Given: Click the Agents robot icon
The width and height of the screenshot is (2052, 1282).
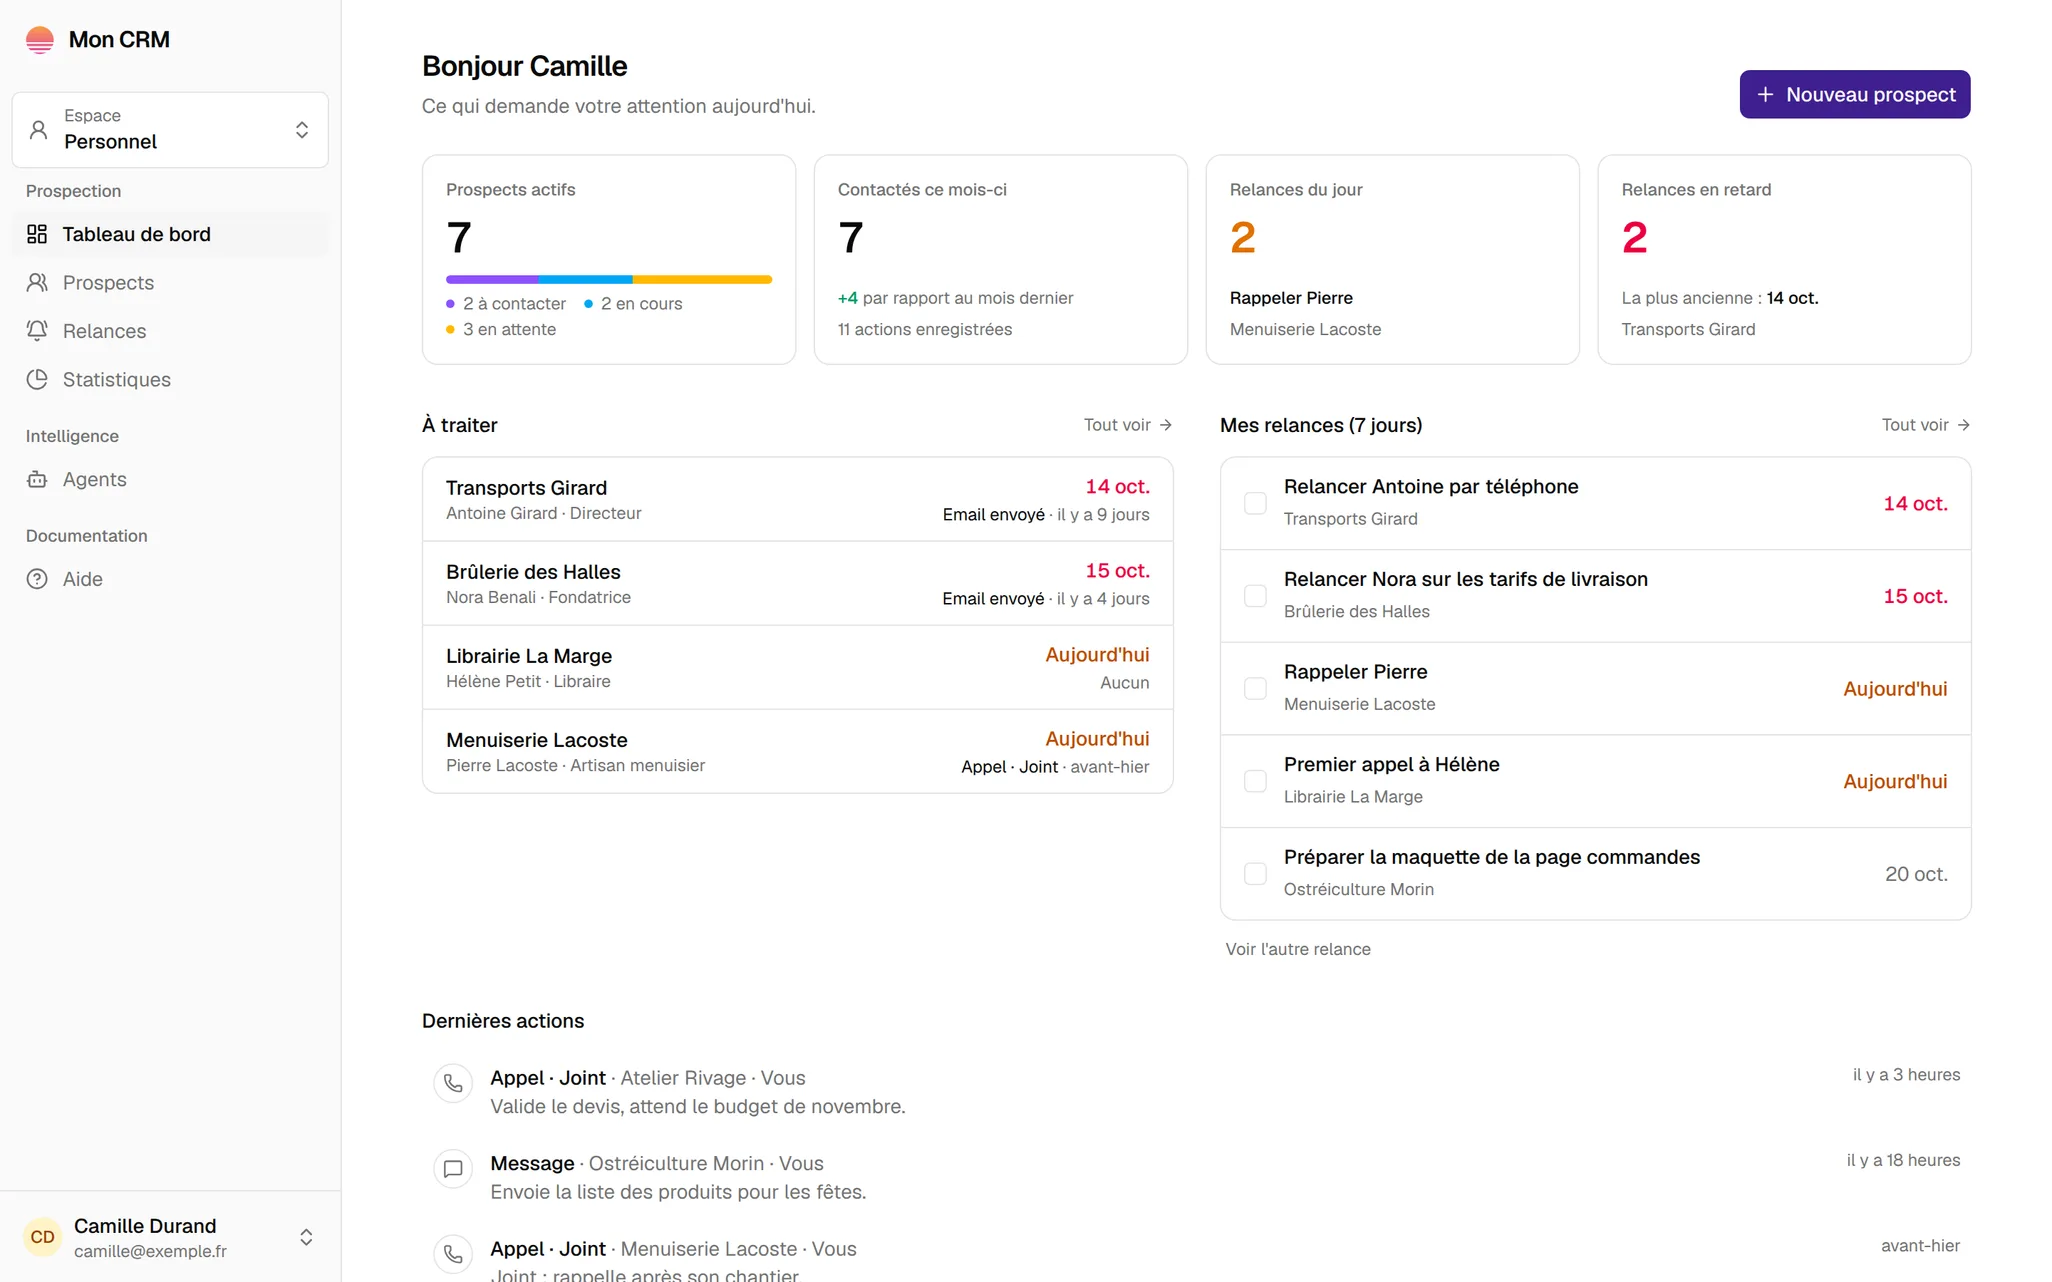Looking at the screenshot, I should [37, 479].
